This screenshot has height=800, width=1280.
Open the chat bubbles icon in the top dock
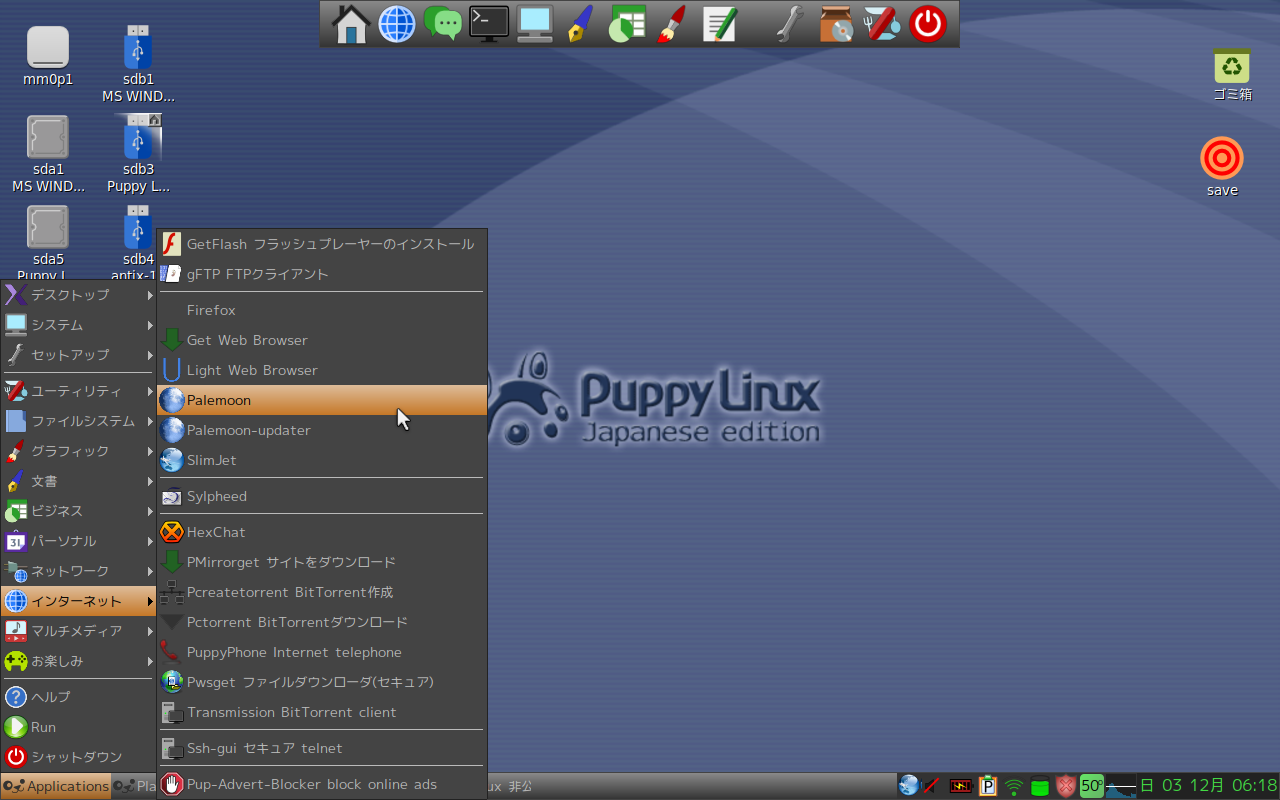(443, 24)
